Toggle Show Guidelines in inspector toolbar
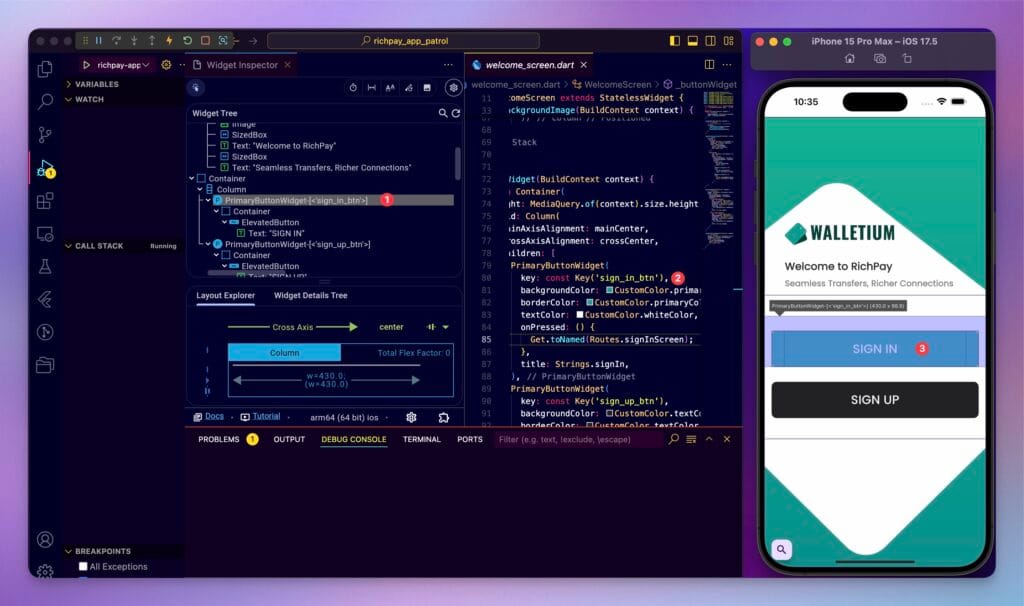 (372, 88)
